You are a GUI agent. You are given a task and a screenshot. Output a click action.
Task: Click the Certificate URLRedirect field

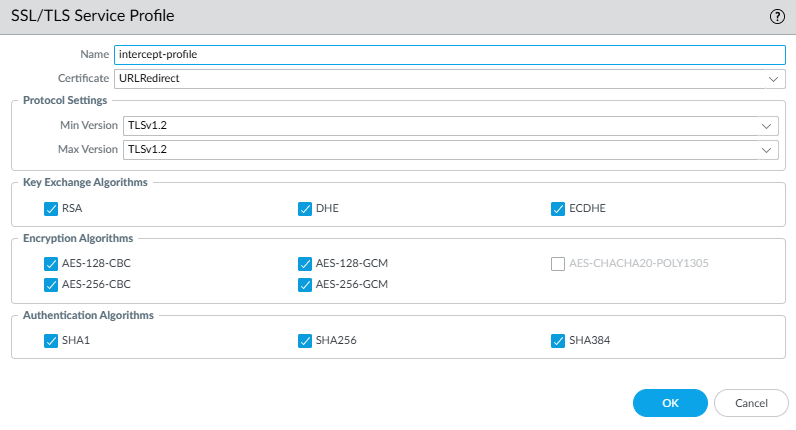[x=440, y=78]
